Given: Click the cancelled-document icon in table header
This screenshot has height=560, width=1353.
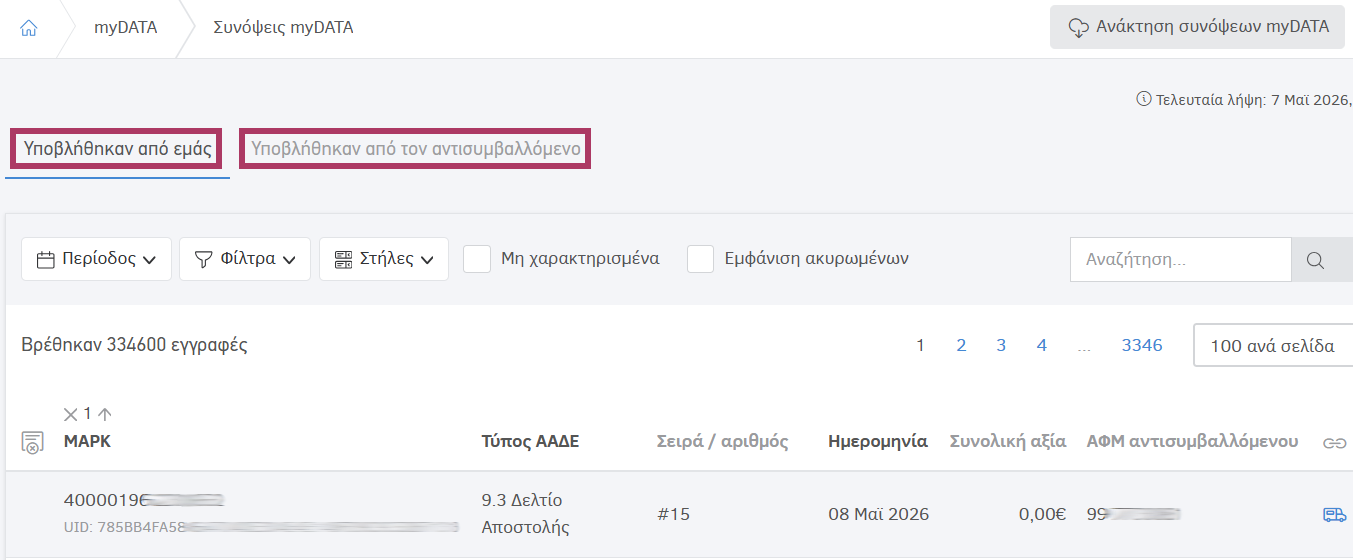Looking at the screenshot, I should pyautogui.click(x=32, y=443).
